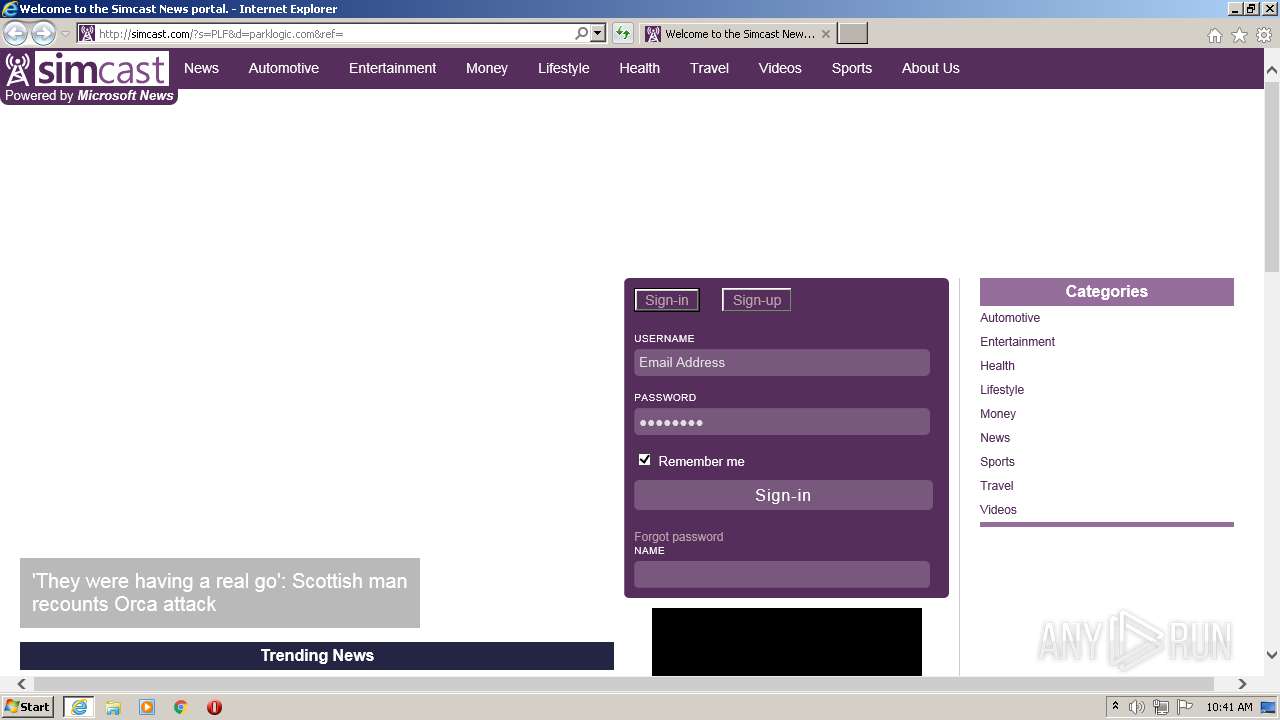Click the vertical scrollbar down arrow
The width and height of the screenshot is (1280, 720).
point(1272,655)
